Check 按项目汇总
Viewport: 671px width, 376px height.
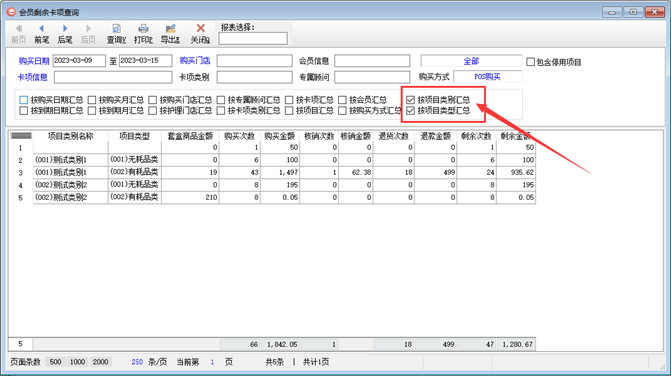pyautogui.click(x=289, y=111)
